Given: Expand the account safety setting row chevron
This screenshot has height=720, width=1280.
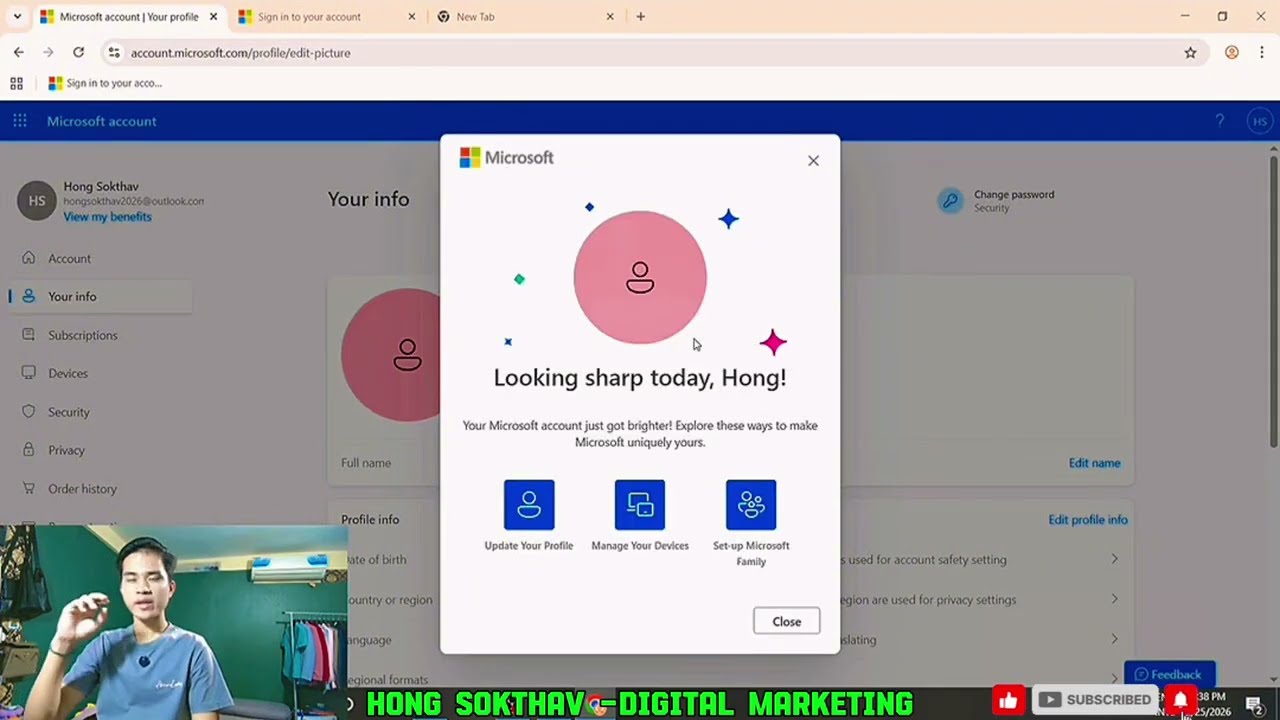Looking at the screenshot, I should 1114,559.
